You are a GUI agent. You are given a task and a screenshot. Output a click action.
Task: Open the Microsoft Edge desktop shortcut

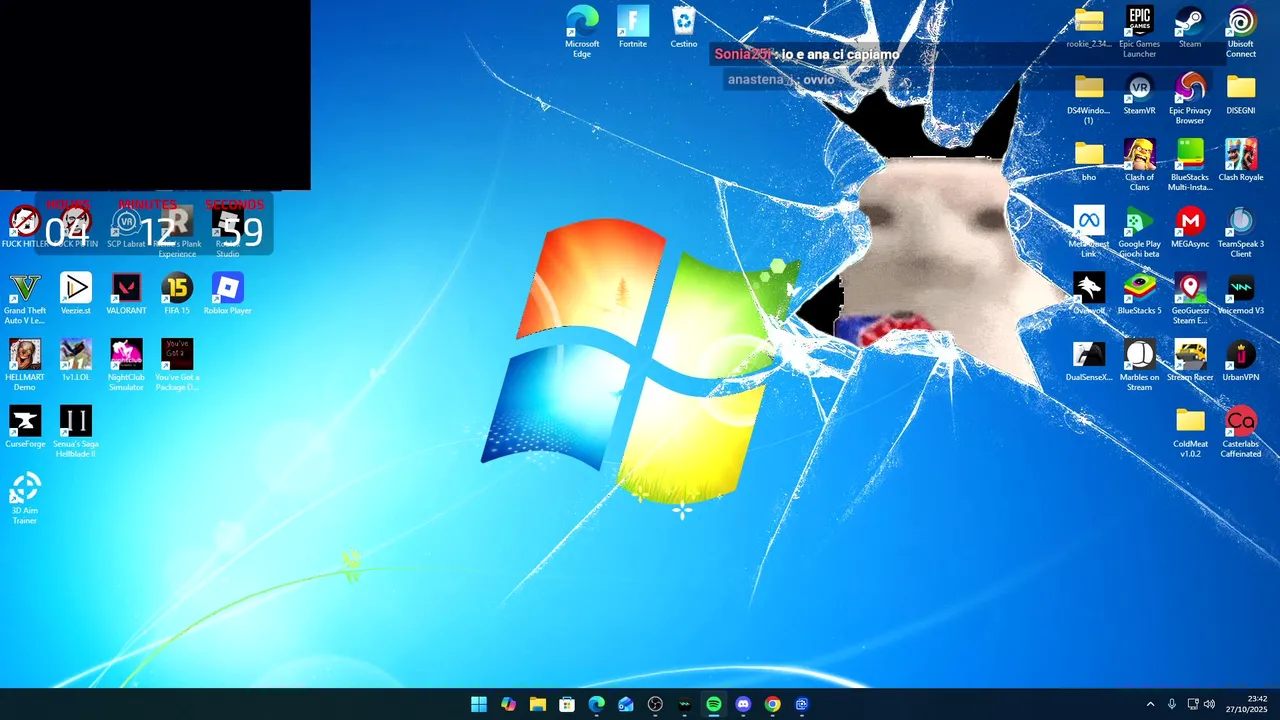pyautogui.click(x=582, y=31)
